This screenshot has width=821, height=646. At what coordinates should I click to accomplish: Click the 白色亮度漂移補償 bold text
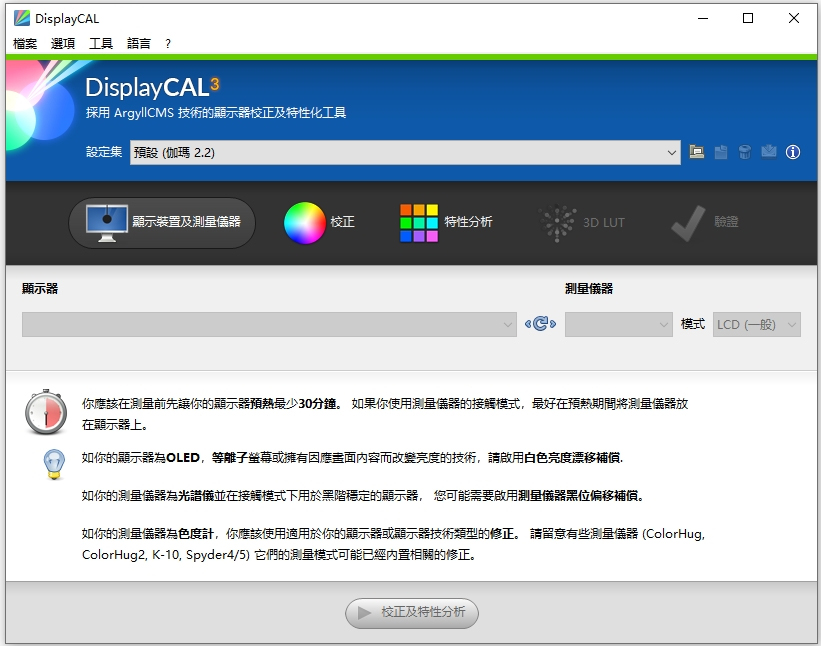(x=572, y=458)
